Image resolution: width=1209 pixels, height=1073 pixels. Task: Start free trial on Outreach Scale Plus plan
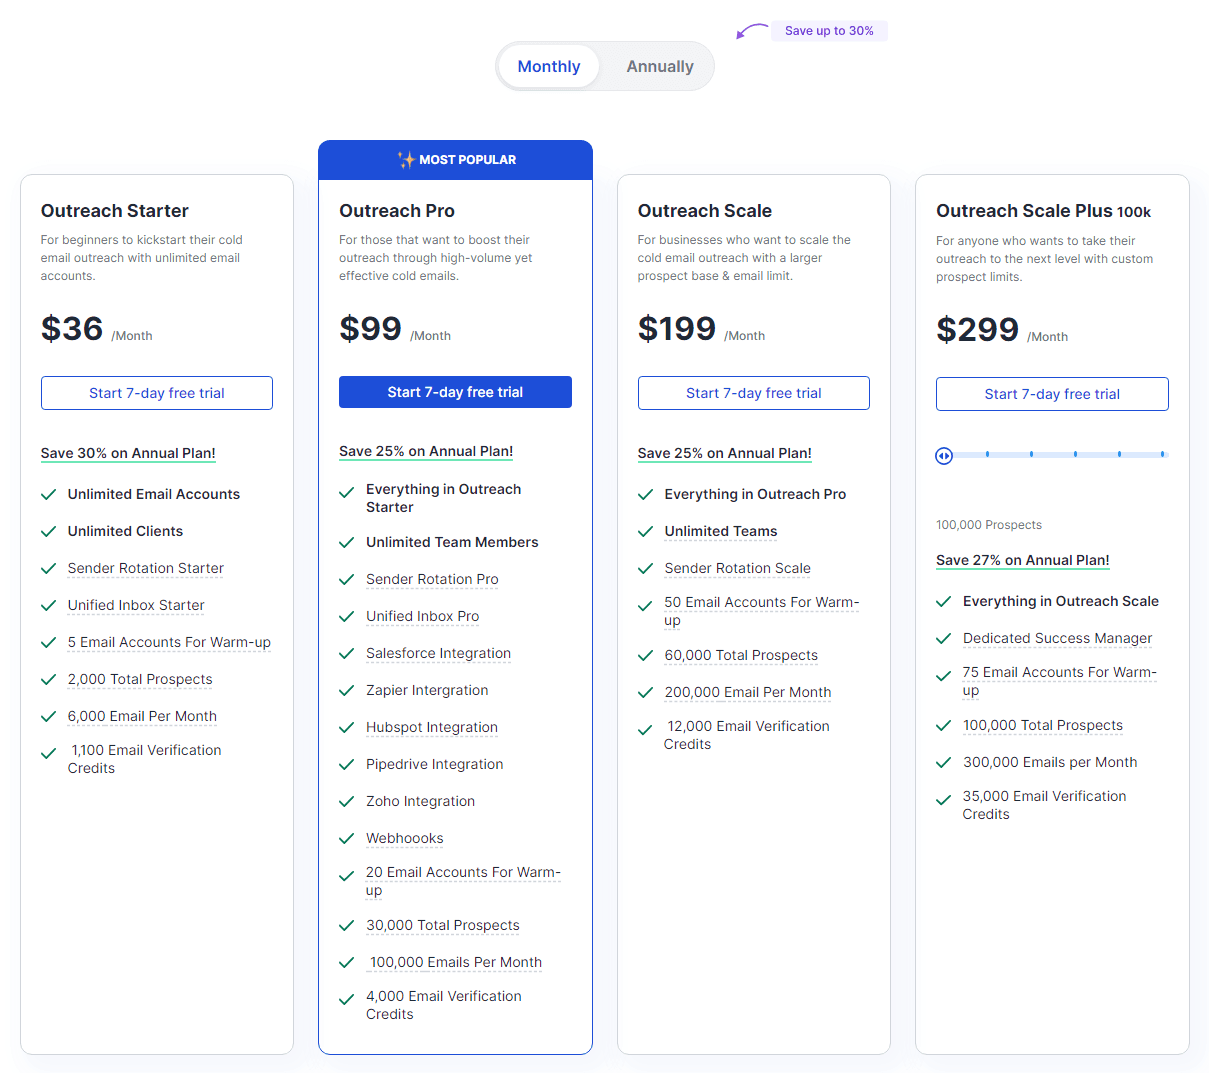[x=1052, y=394]
